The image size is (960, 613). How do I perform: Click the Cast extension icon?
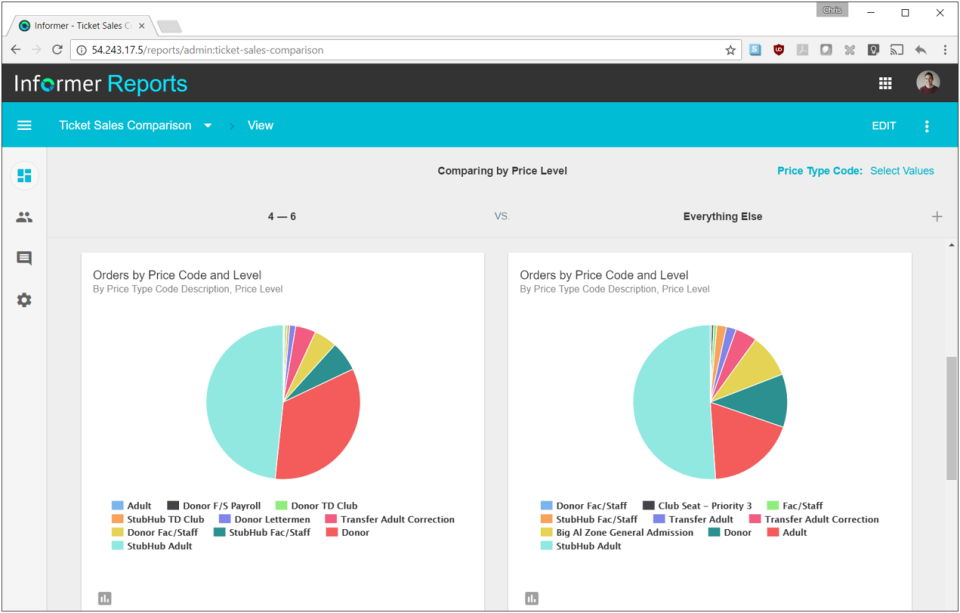(897, 50)
